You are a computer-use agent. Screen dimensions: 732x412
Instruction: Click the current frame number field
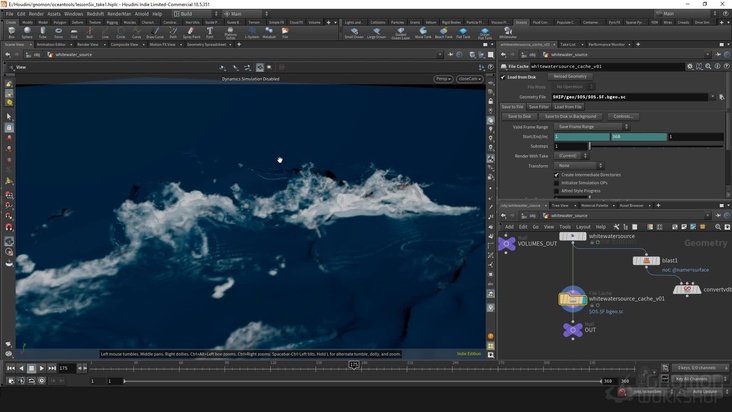pyautogui.click(x=65, y=368)
